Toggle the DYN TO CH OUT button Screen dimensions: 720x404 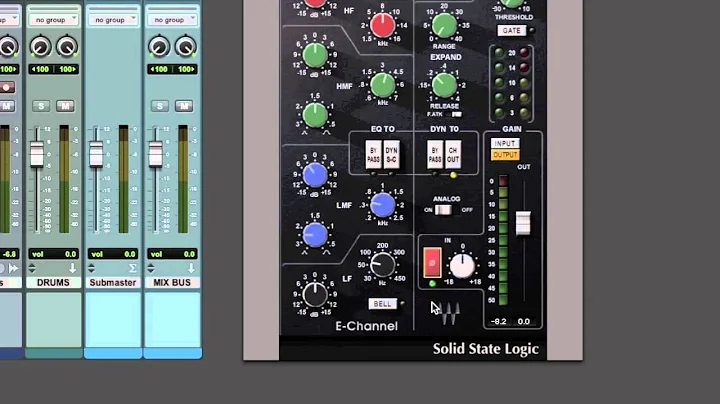[453, 155]
